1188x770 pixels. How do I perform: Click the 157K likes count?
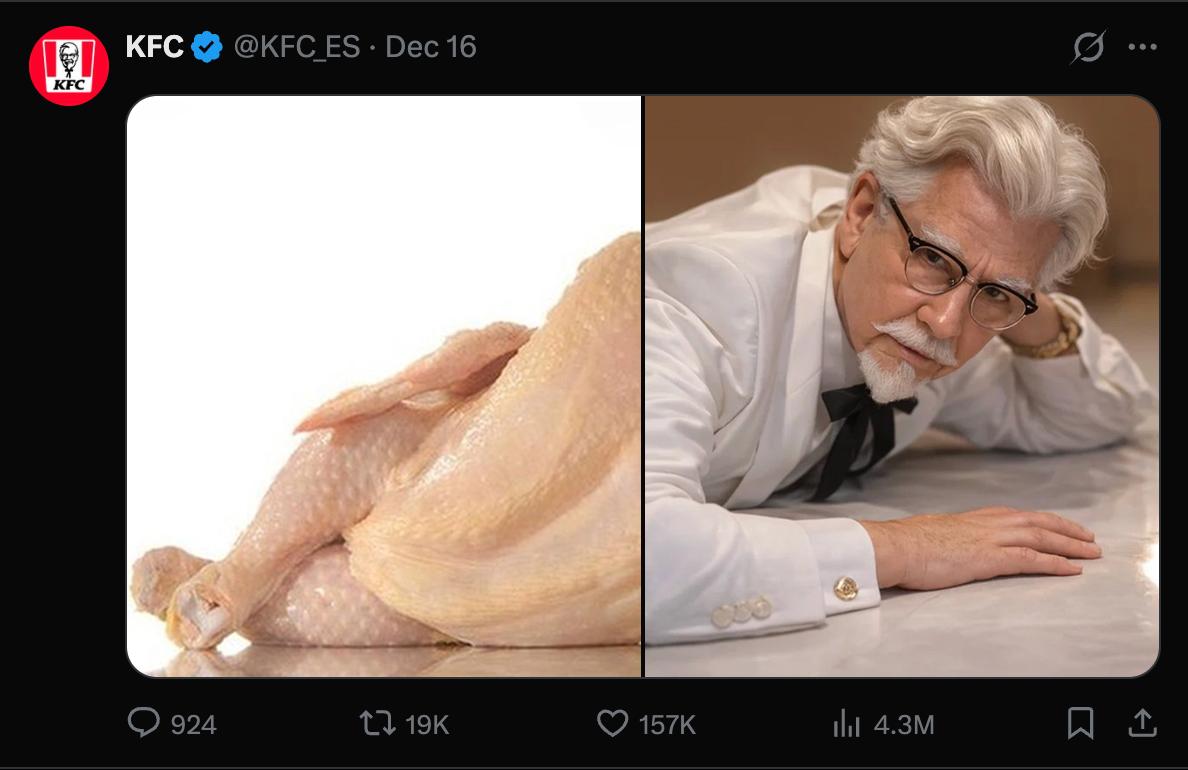tap(667, 724)
